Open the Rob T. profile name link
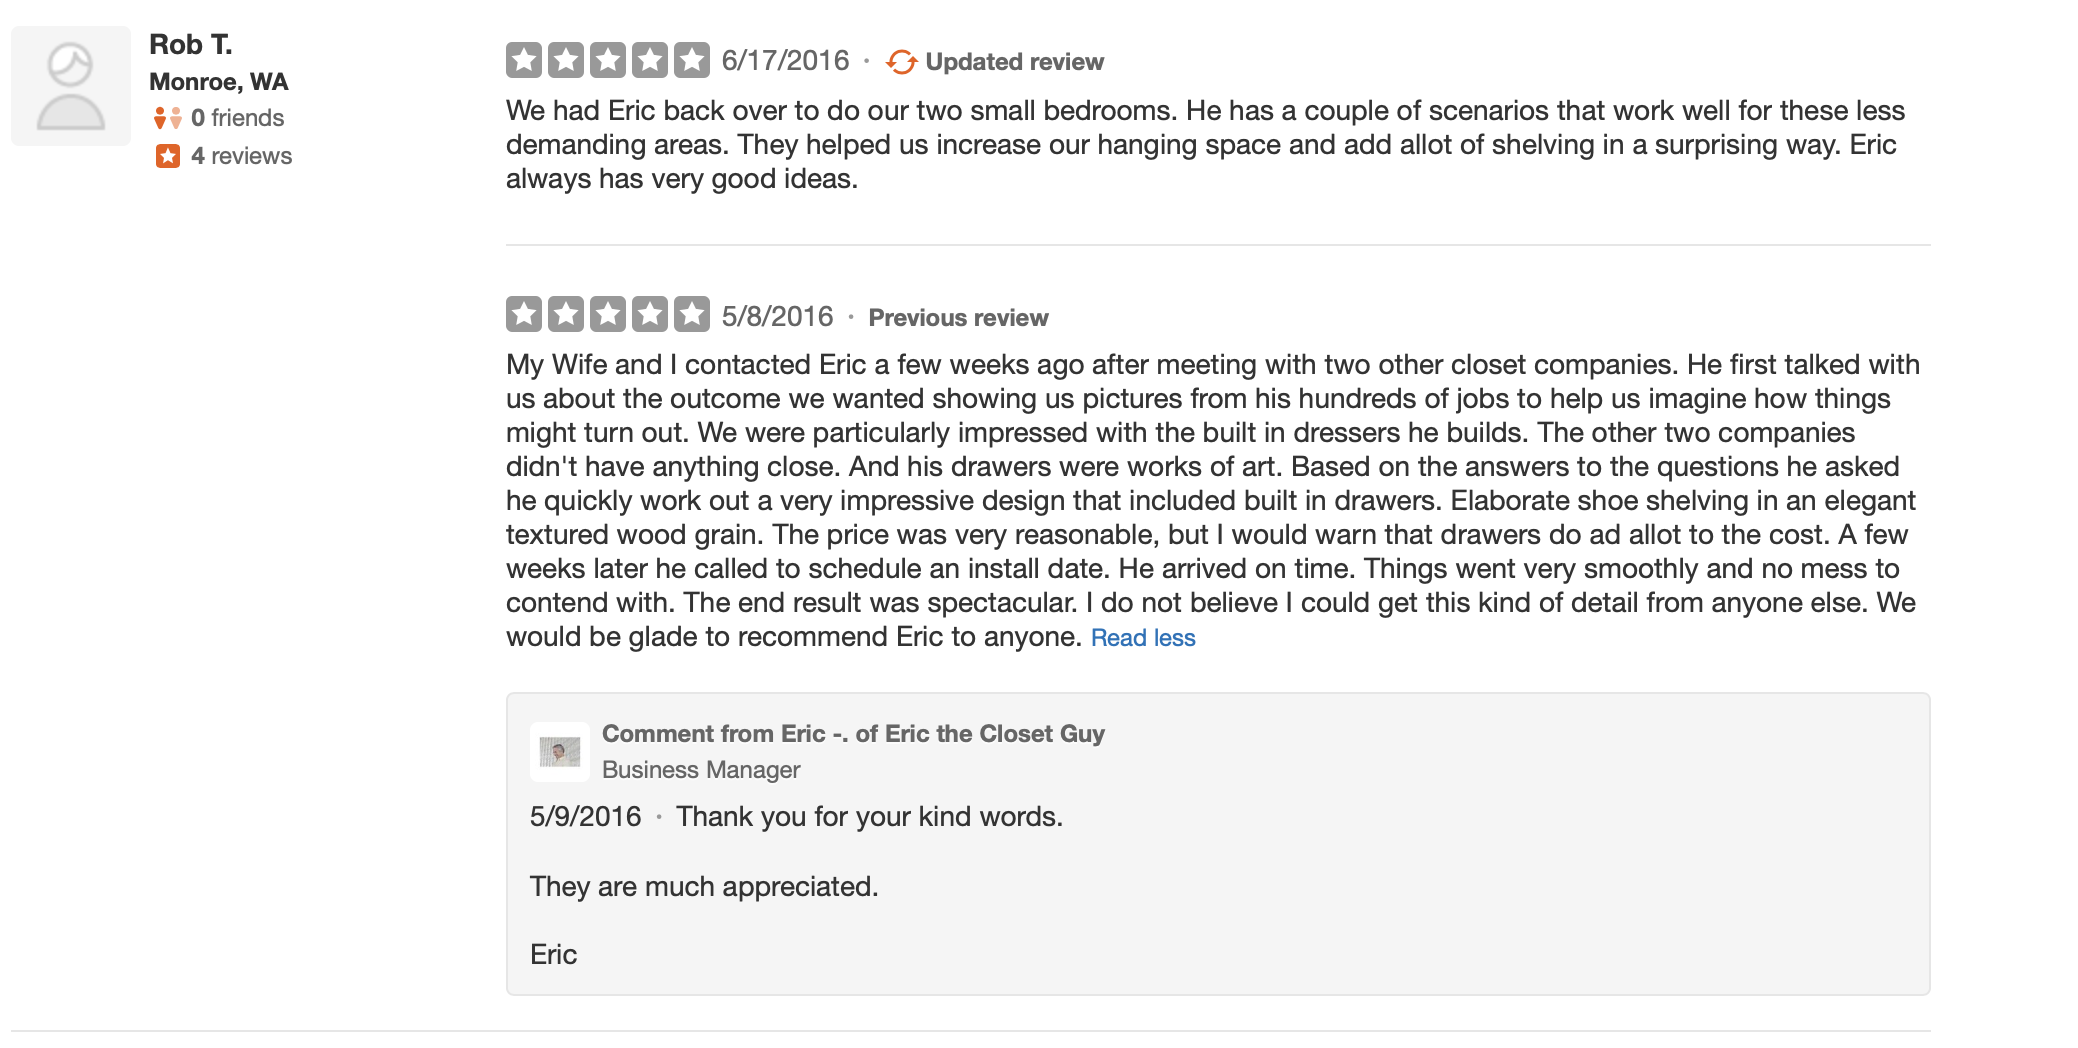Viewport: 2078px width, 1048px height. point(191,44)
